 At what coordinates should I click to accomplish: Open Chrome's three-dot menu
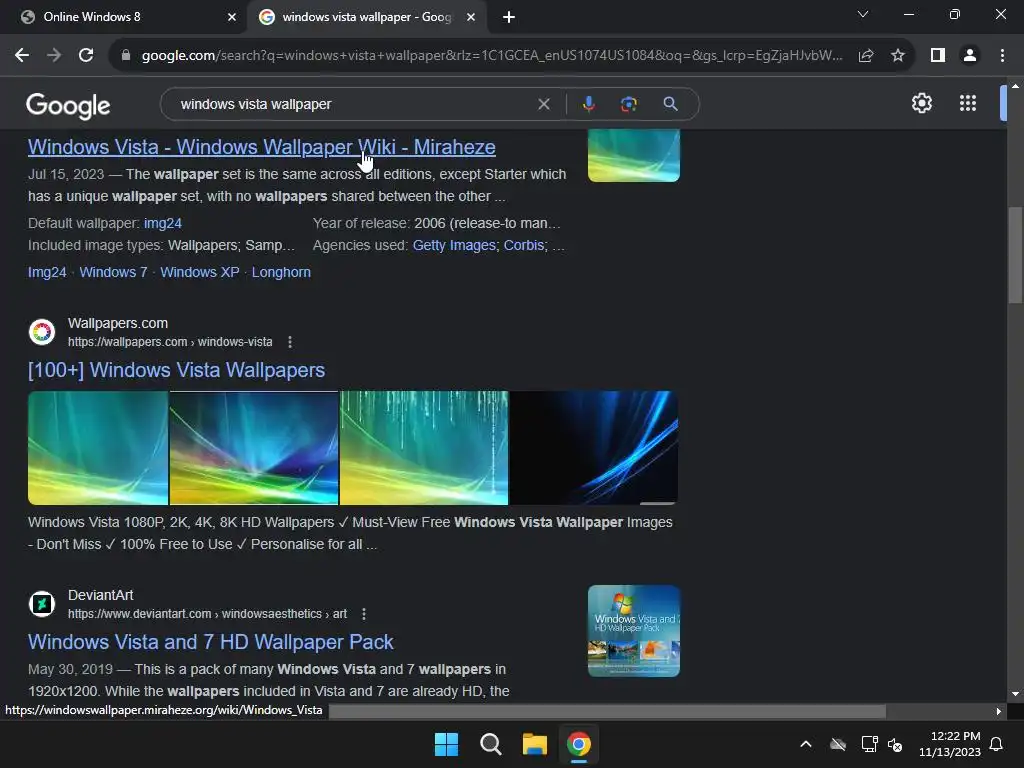click(x=1002, y=56)
